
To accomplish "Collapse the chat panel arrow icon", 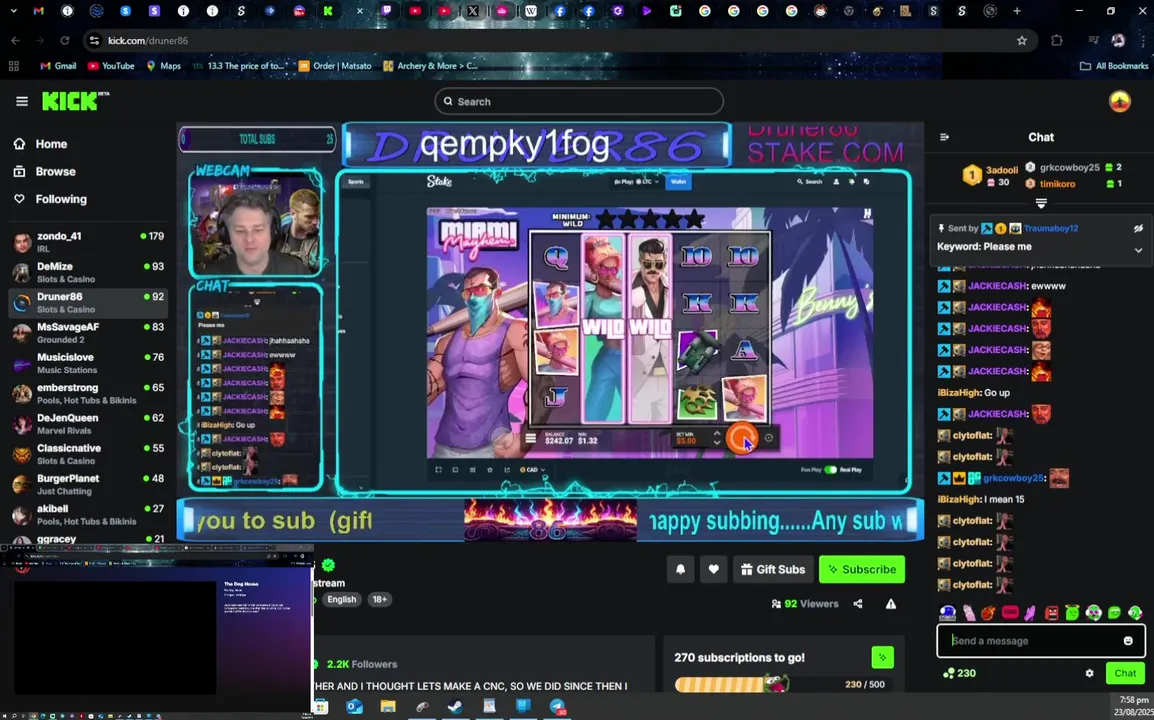I will pos(944,137).
